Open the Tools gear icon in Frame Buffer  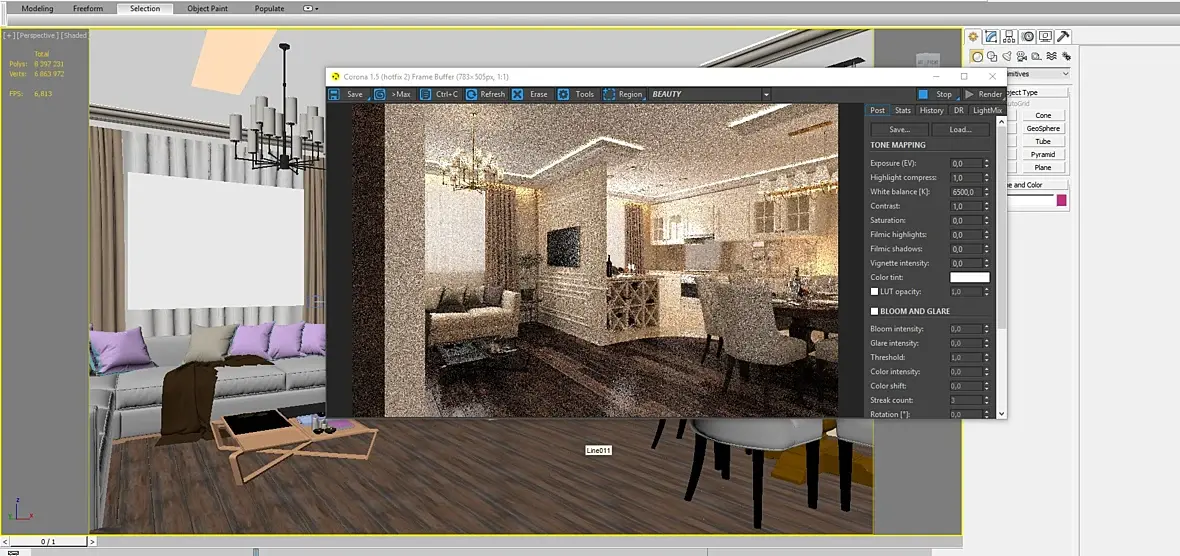[x=563, y=94]
